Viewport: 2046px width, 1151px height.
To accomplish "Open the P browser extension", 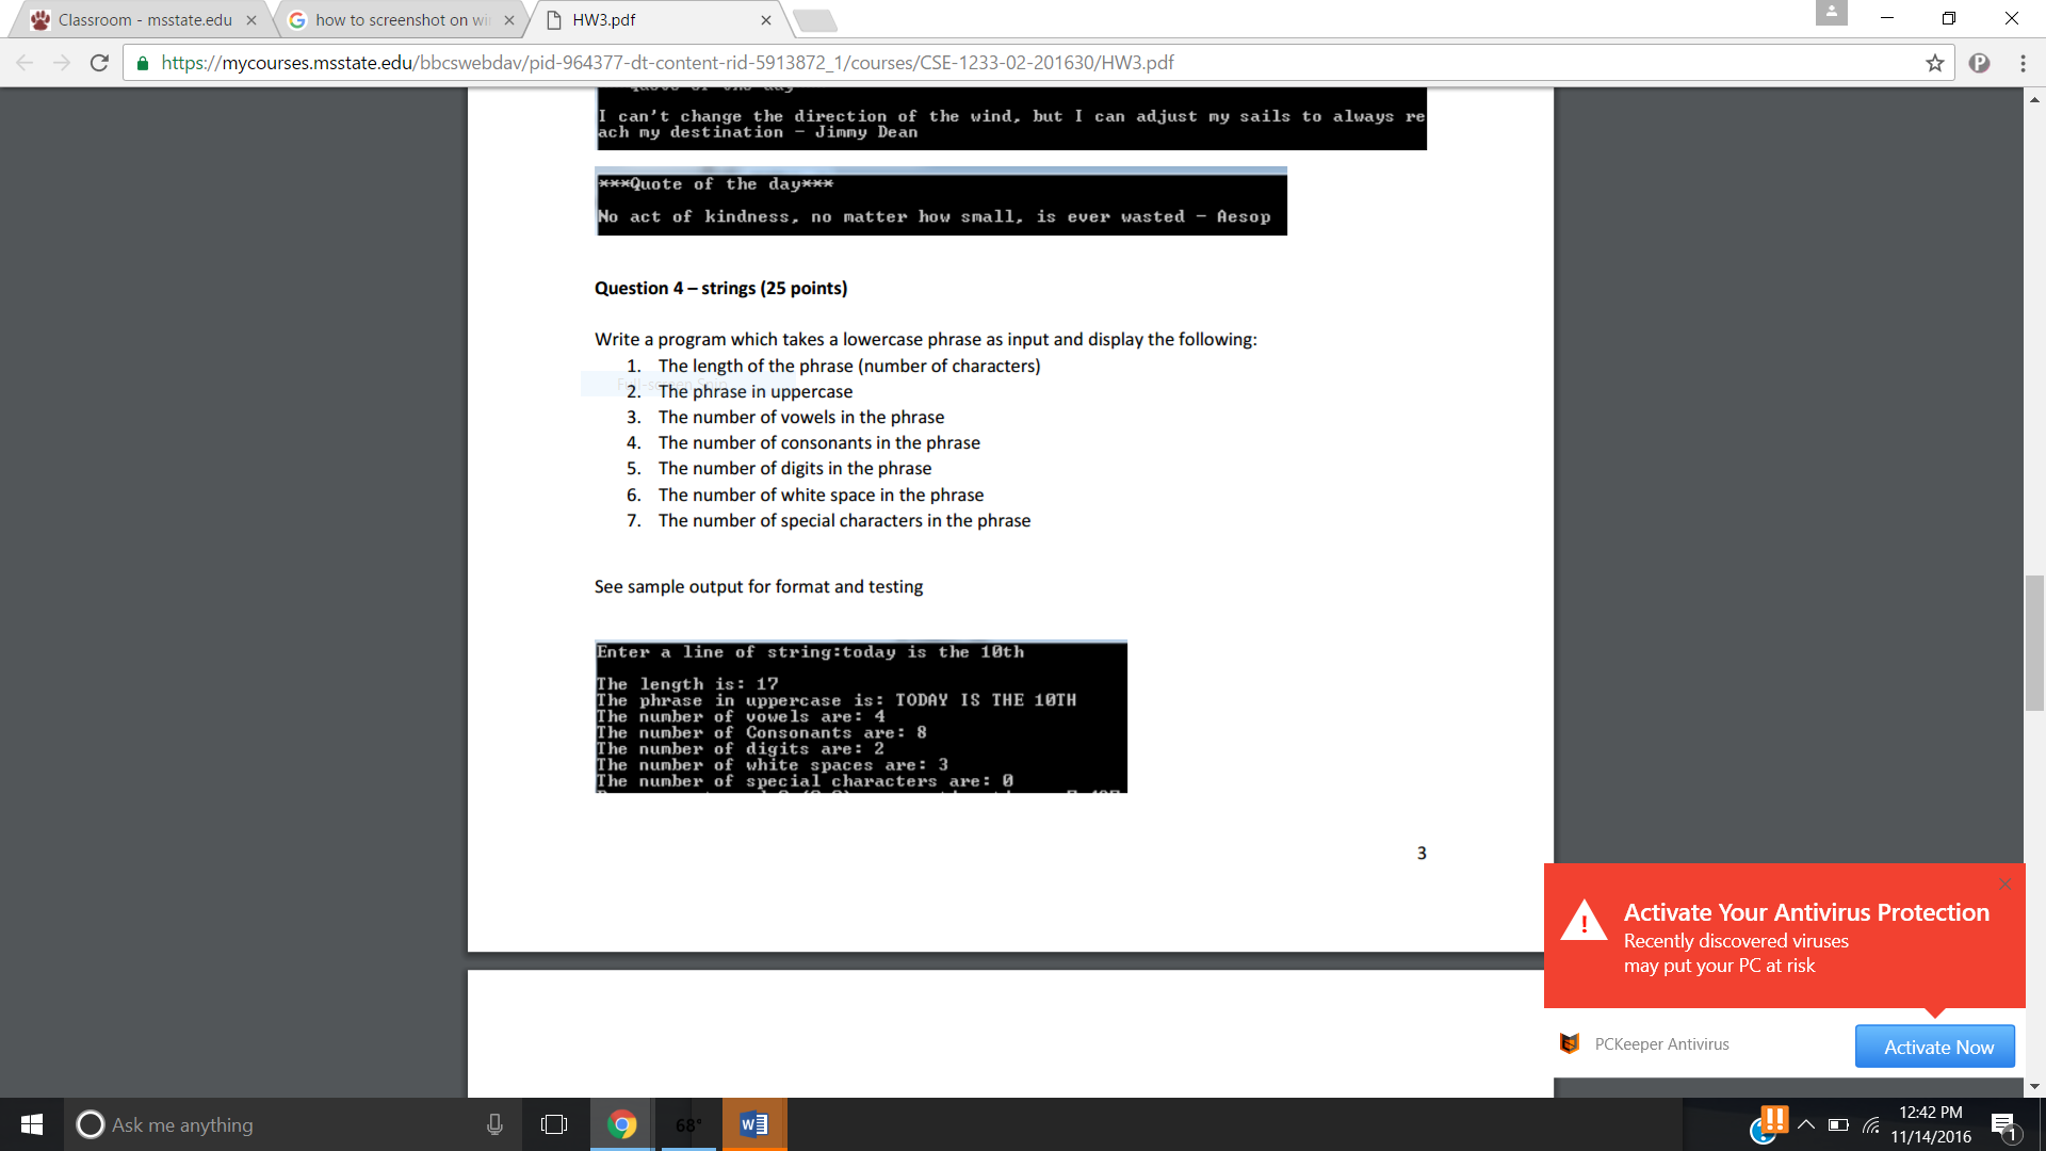I will (x=1981, y=62).
